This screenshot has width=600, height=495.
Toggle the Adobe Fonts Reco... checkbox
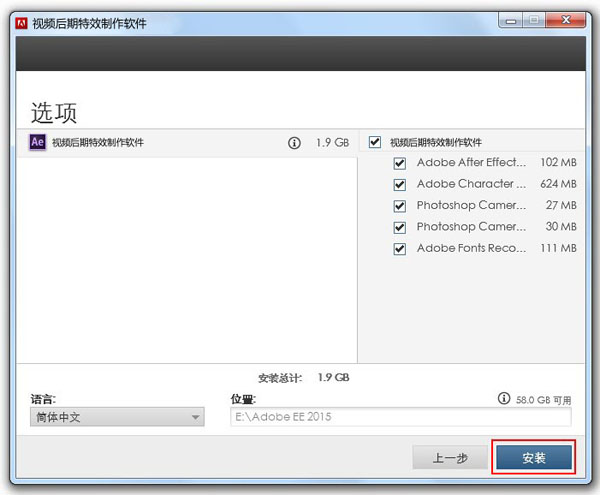(399, 249)
